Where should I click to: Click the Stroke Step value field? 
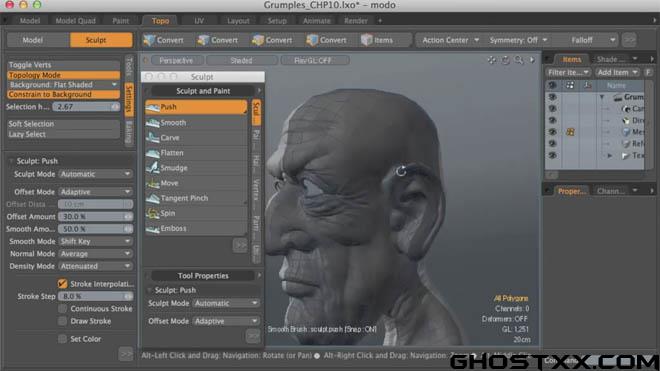pos(95,296)
